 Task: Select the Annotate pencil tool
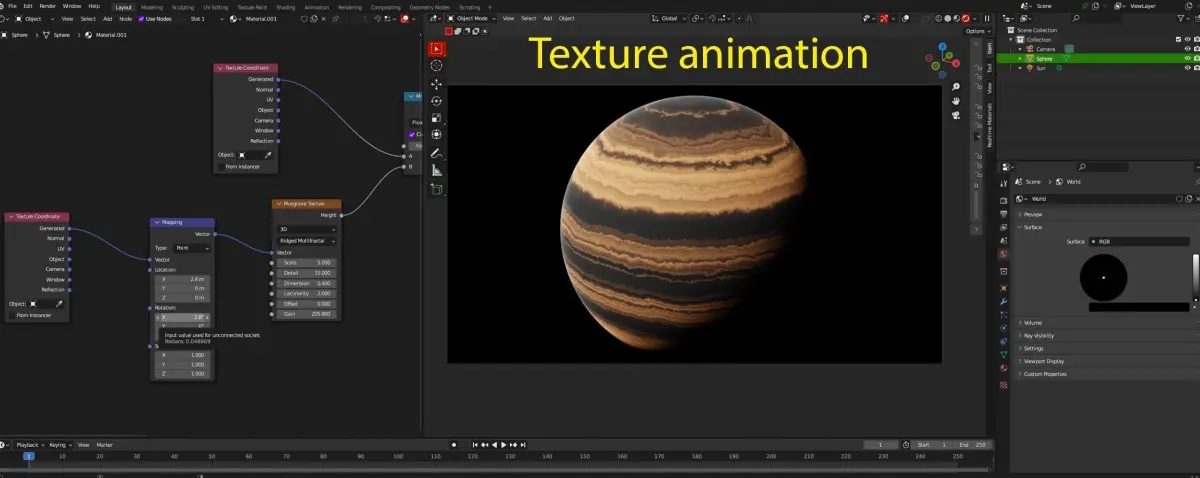click(x=437, y=154)
